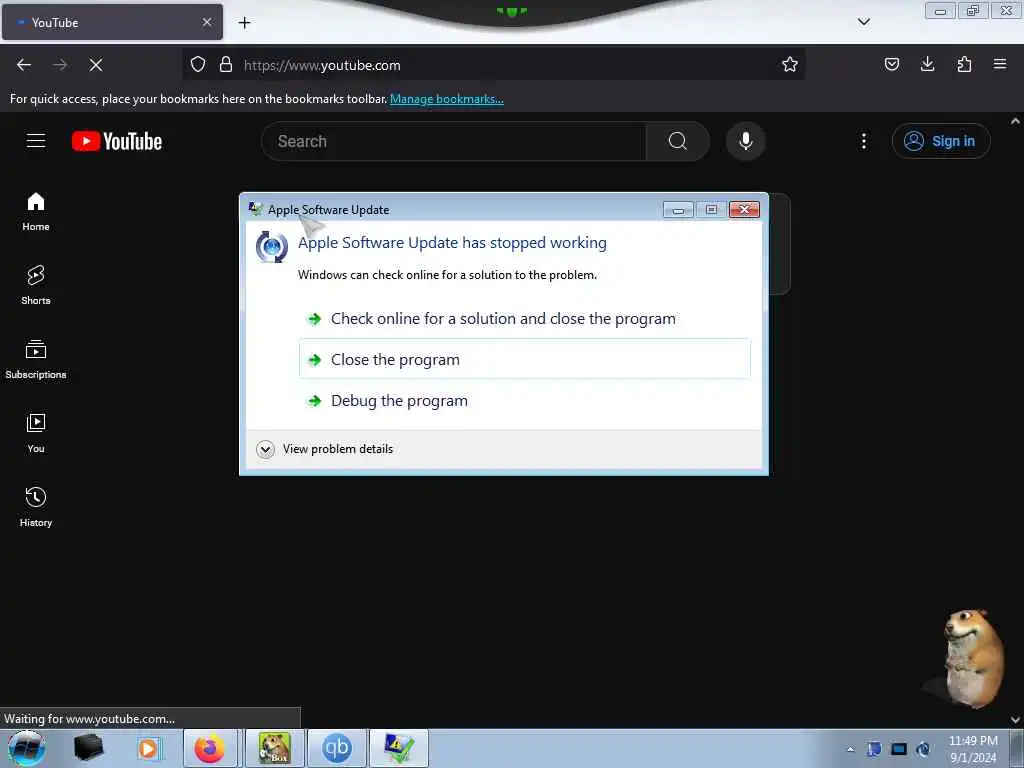The height and width of the screenshot is (768, 1024).
Task: Click the YouTube logo
Action: coord(117,141)
